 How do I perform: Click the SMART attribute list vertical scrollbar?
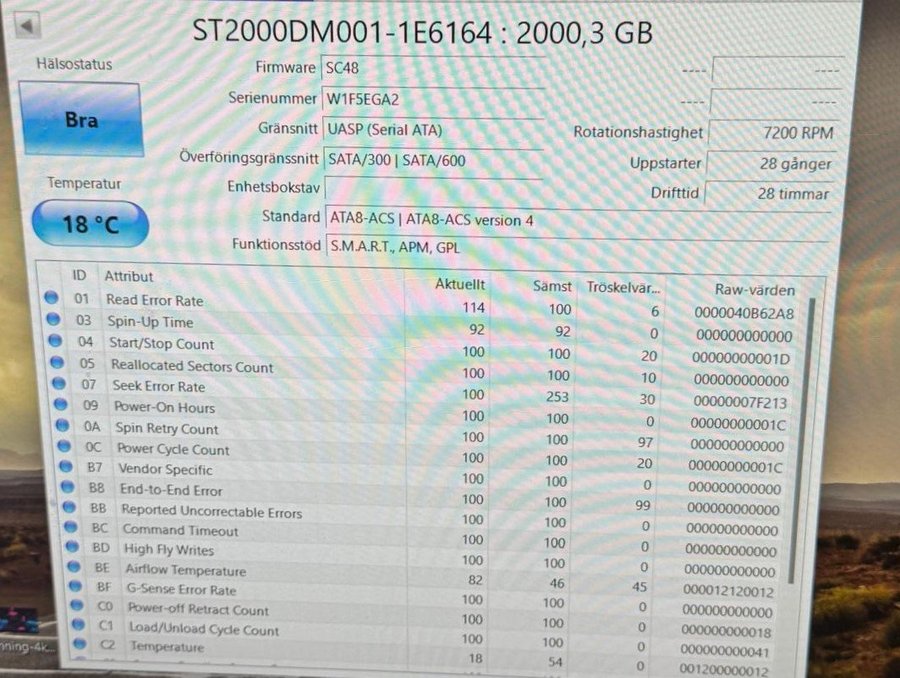(x=804, y=442)
